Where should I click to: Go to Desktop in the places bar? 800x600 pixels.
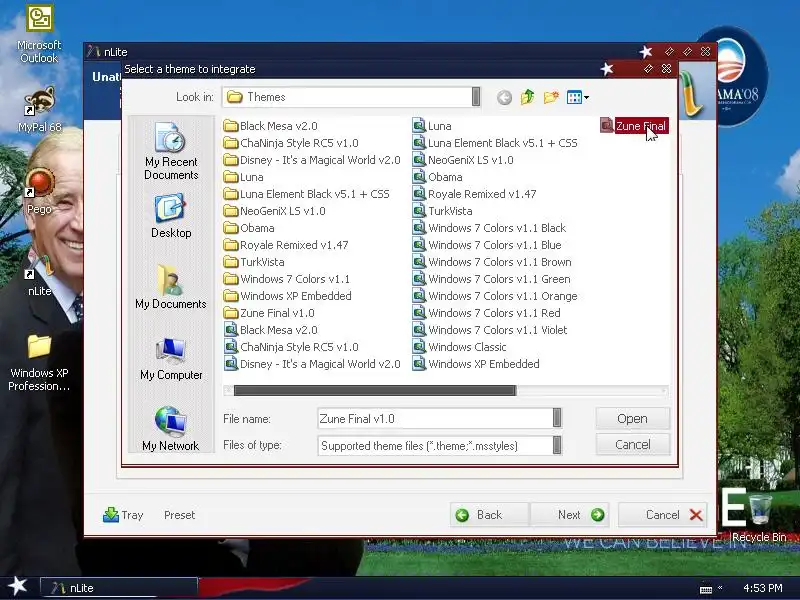[x=171, y=216]
